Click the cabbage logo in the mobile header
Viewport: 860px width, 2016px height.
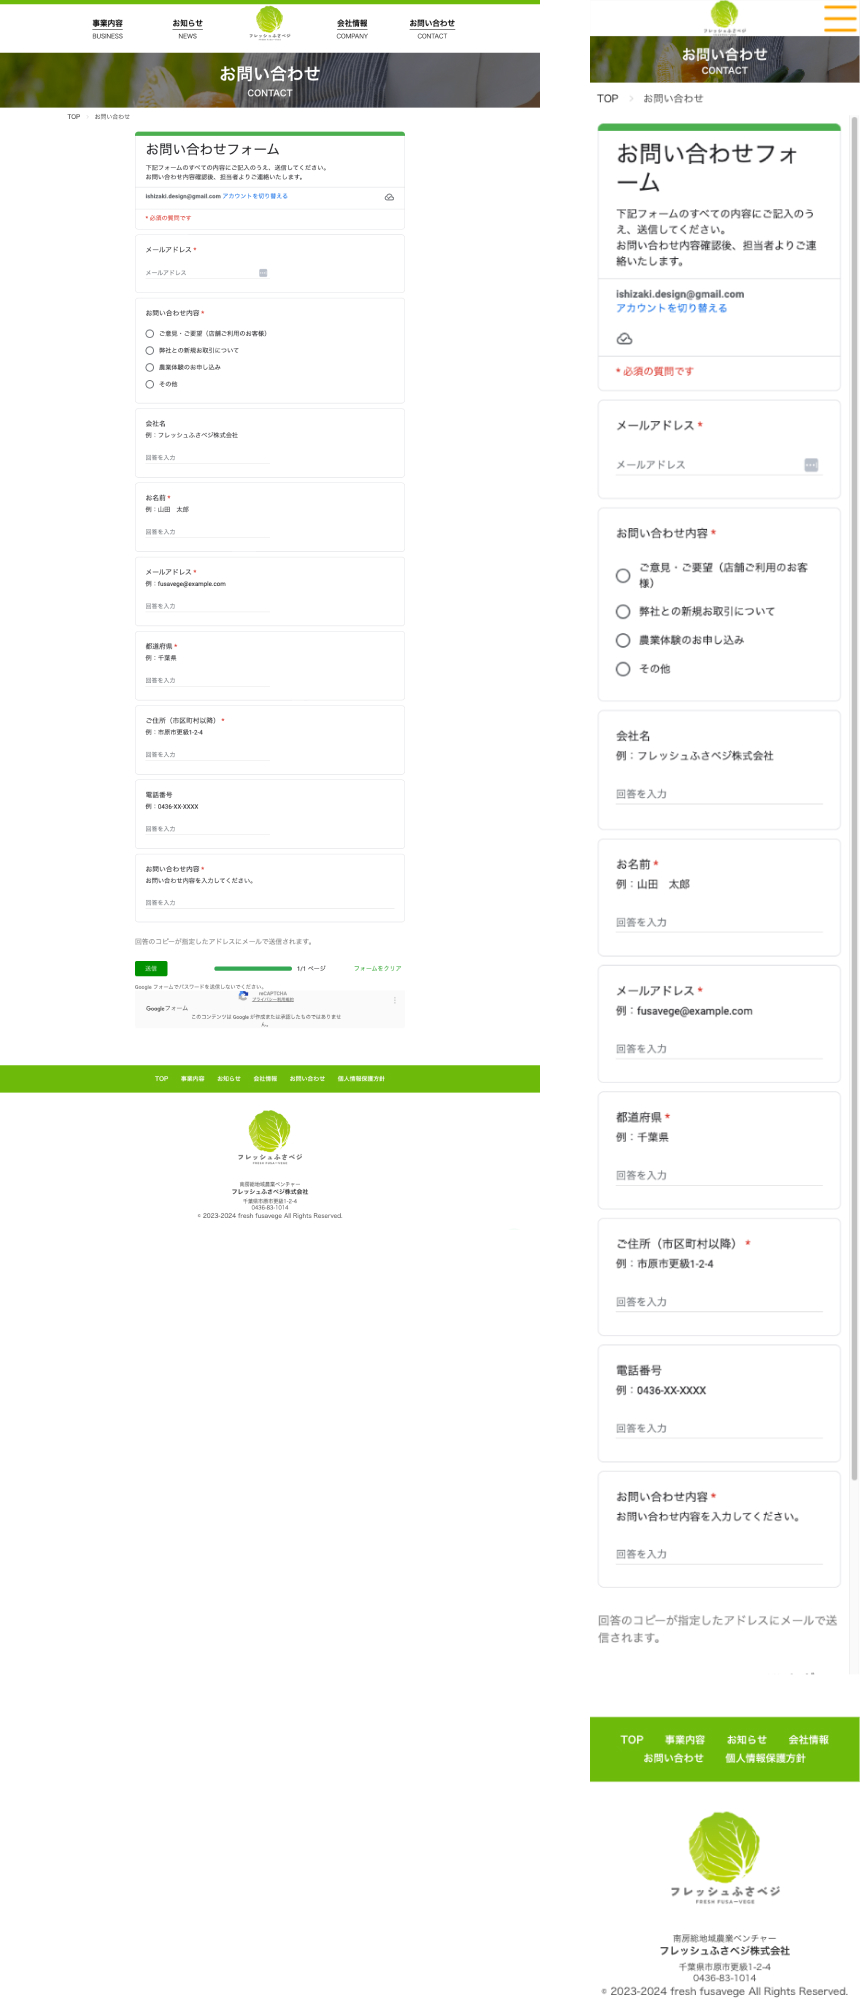[724, 18]
